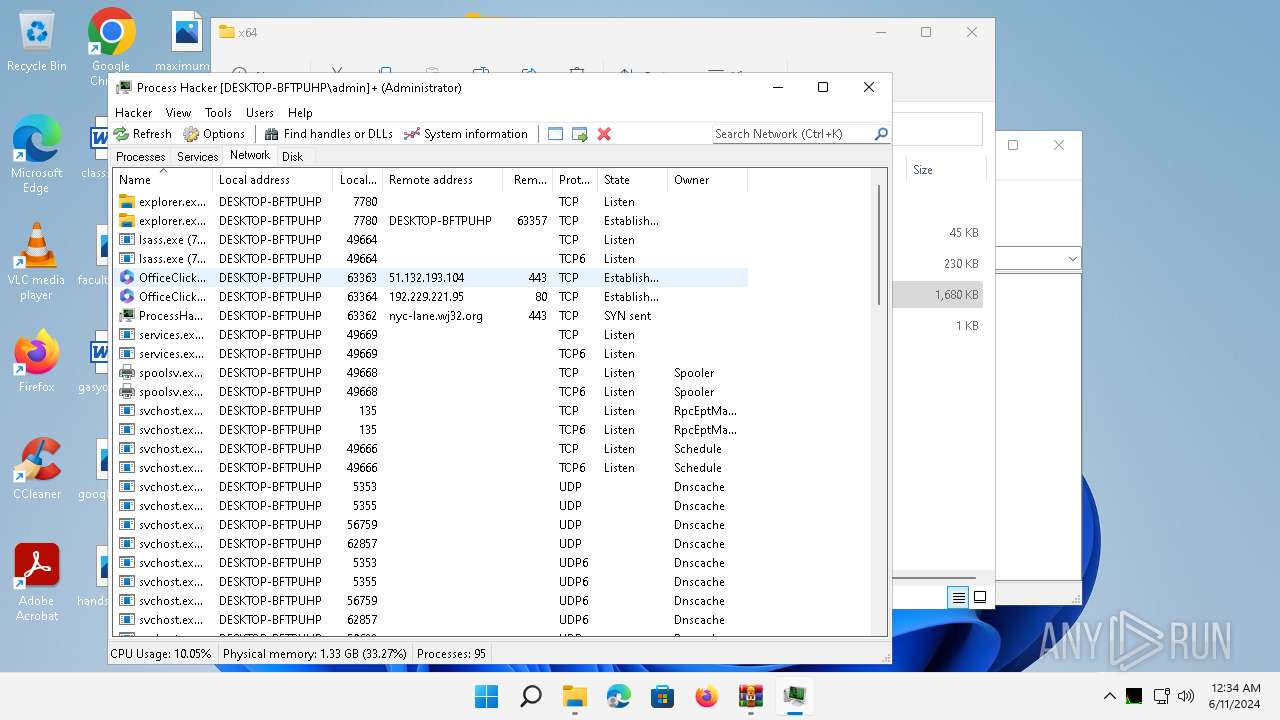Sort by Remote address column header
This screenshot has width=1280, height=720.
point(443,180)
